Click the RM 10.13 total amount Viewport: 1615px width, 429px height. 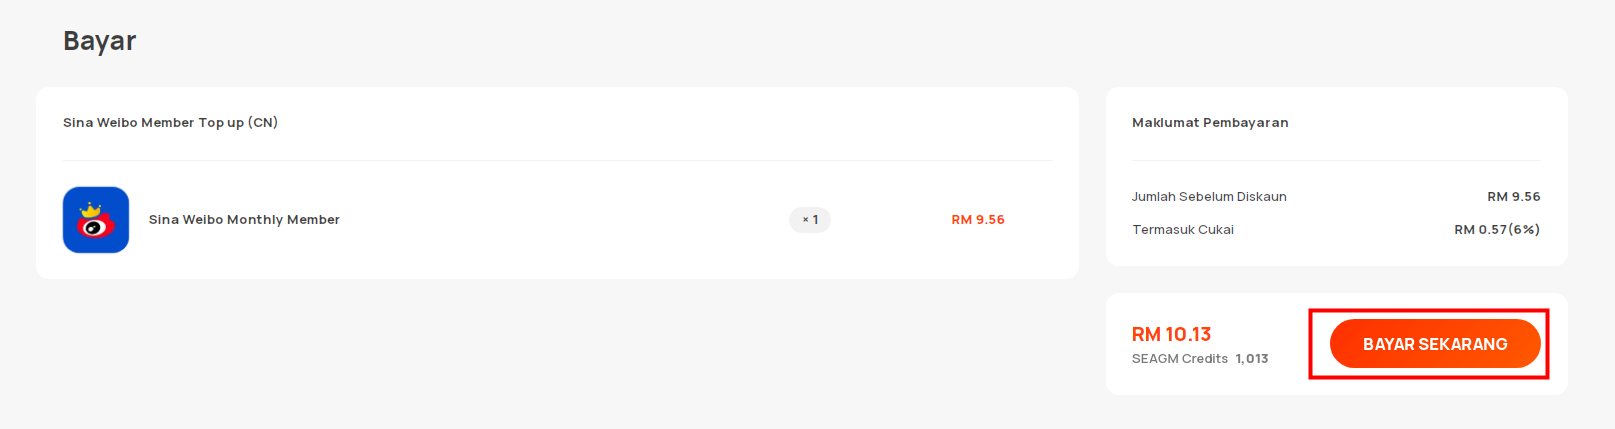tap(1171, 334)
